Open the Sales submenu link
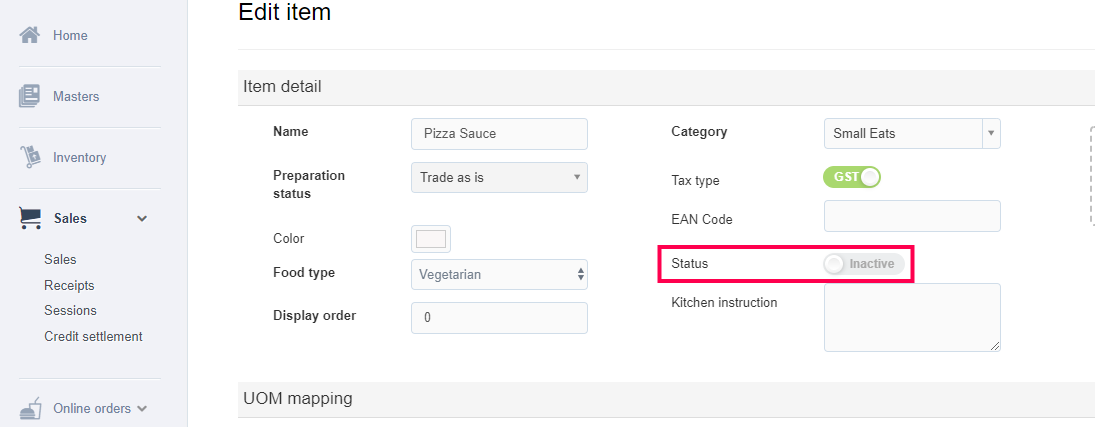 point(60,259)
